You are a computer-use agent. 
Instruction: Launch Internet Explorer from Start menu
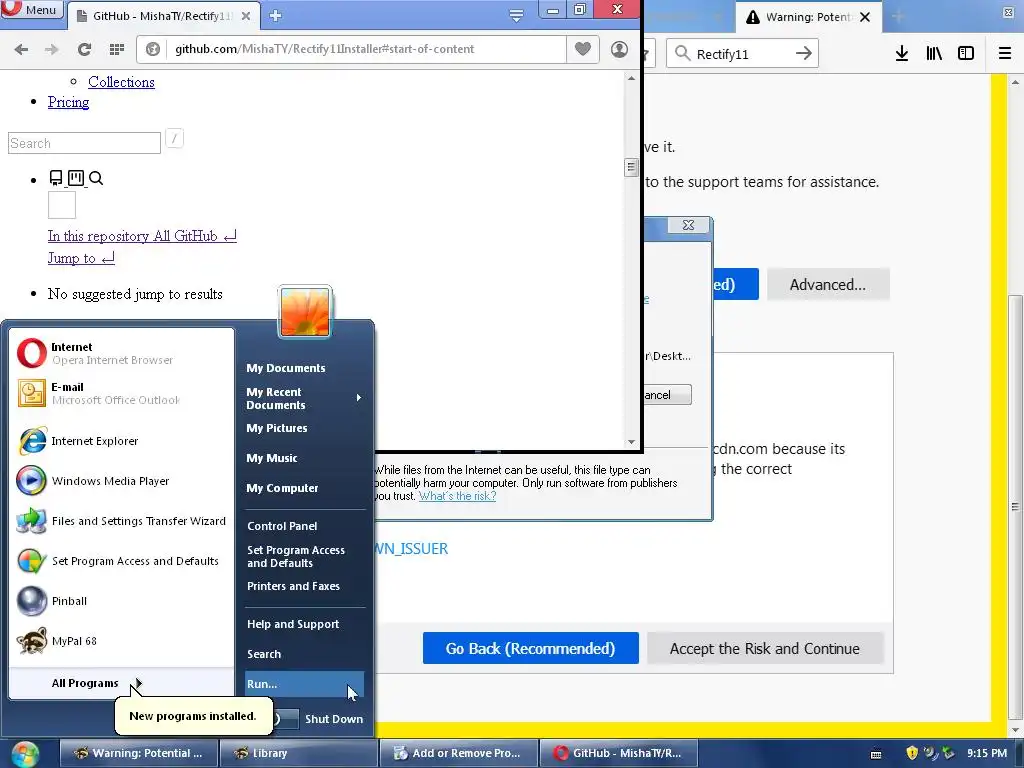(121, 441)
